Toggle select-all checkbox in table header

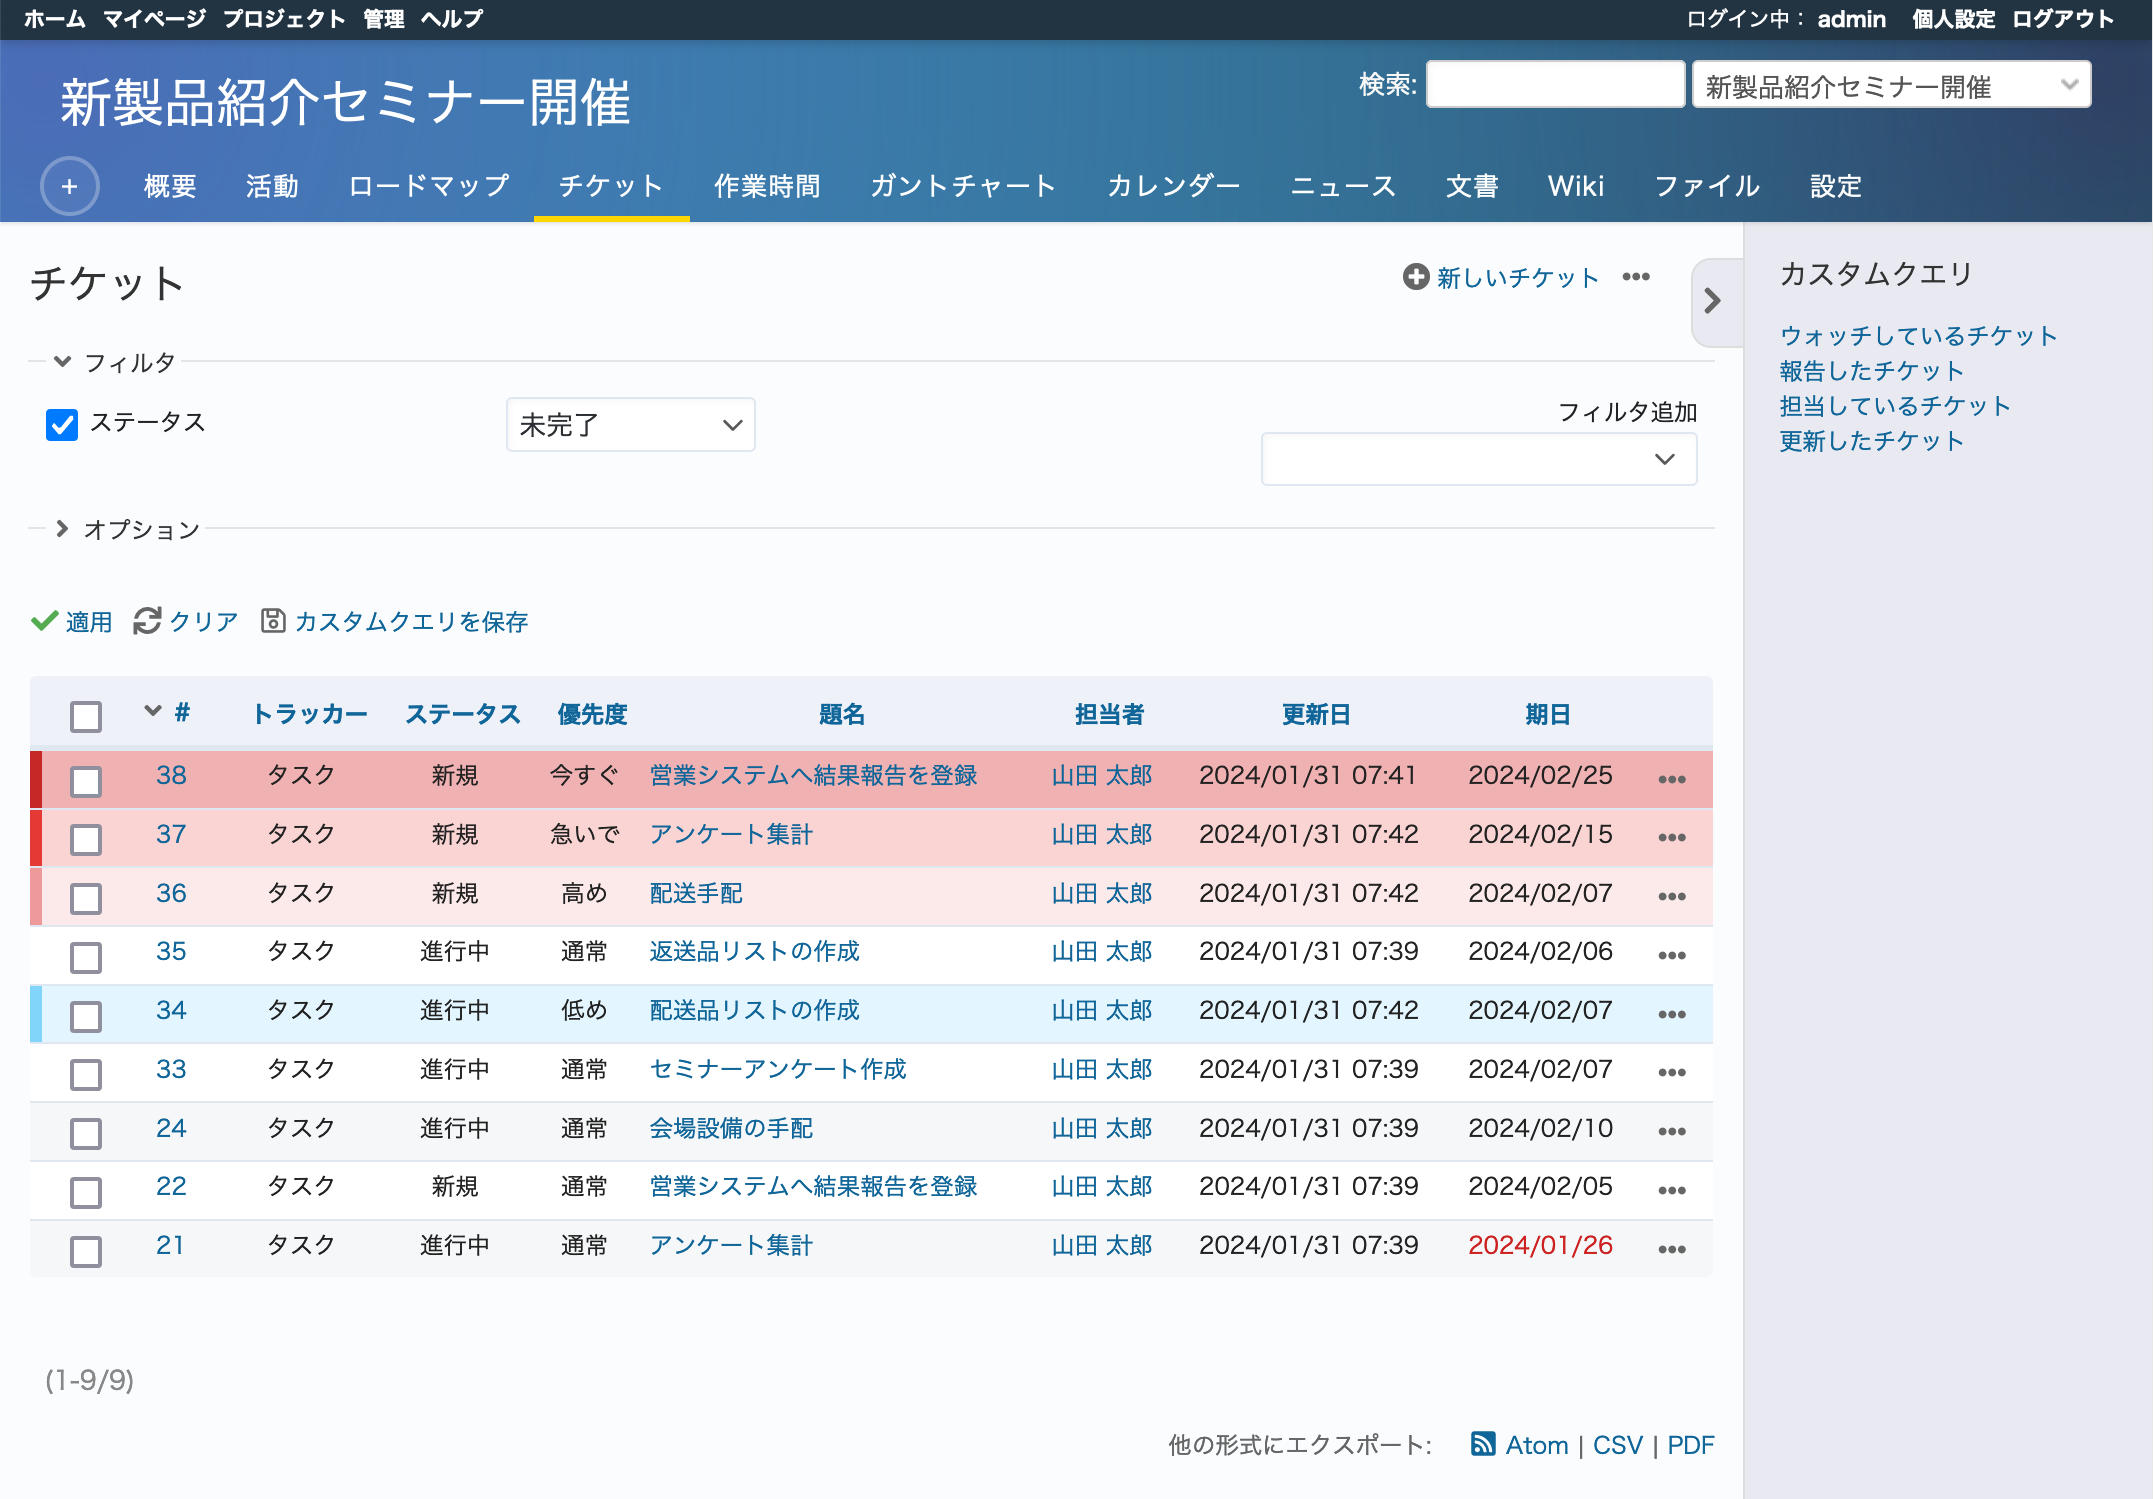86,716
